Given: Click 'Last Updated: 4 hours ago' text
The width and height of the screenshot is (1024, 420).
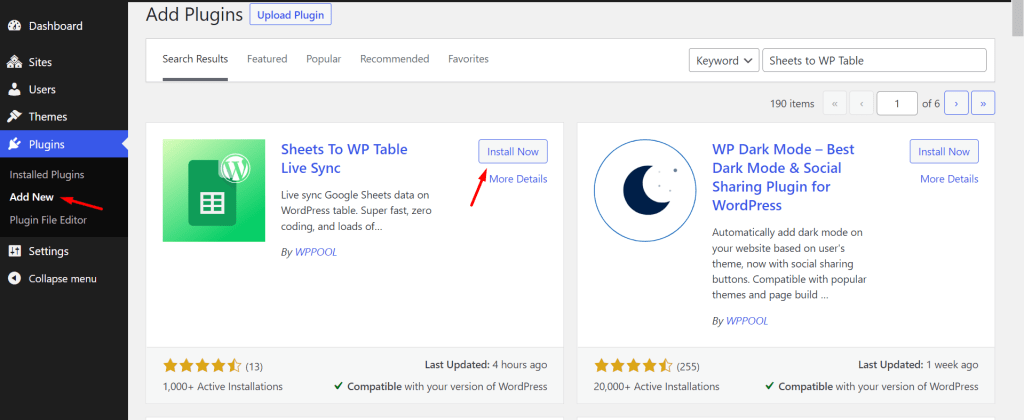Looking at the screenshot, I should [x=485, y=364].
